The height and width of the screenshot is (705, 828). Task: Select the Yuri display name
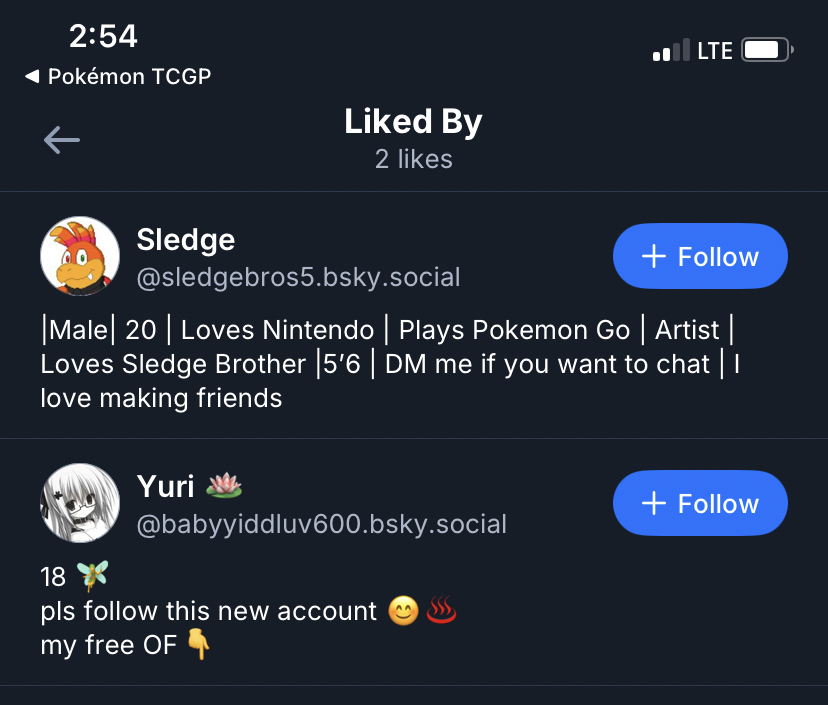[x=165, y=487]
